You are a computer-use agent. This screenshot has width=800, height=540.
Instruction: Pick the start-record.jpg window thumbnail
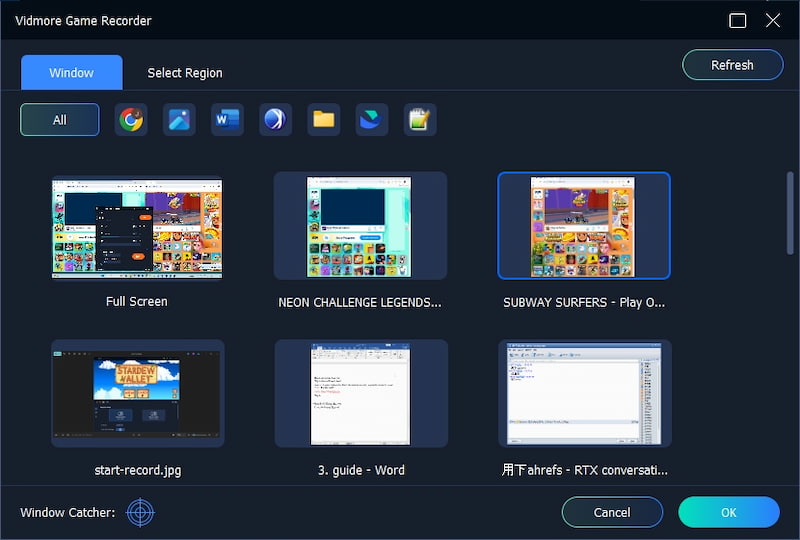[x=137, y=393]
